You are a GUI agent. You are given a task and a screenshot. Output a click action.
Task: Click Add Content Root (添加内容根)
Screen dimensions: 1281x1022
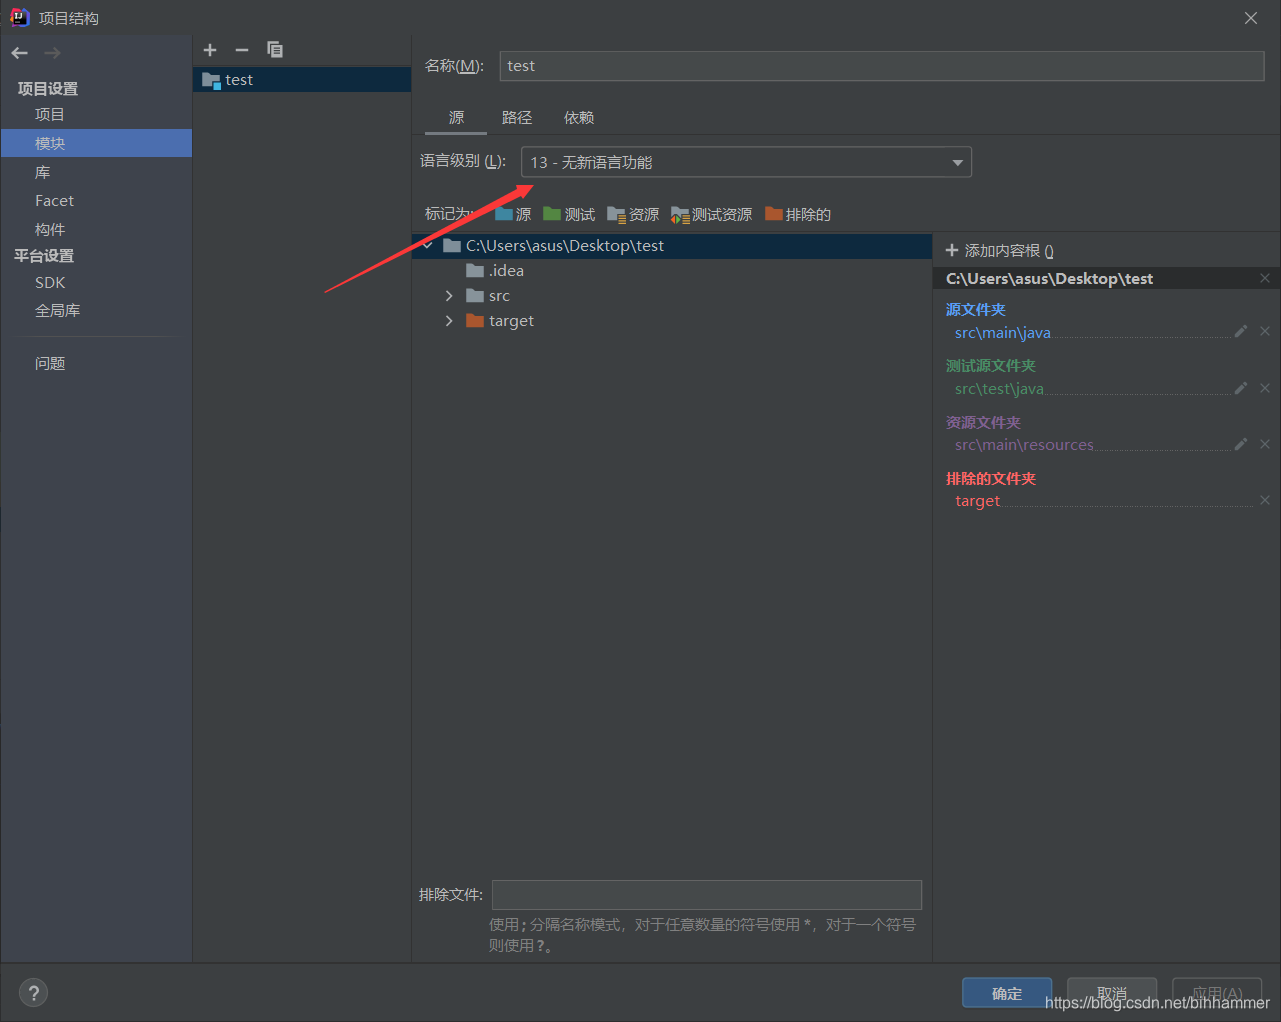click(x=999, y=250)
